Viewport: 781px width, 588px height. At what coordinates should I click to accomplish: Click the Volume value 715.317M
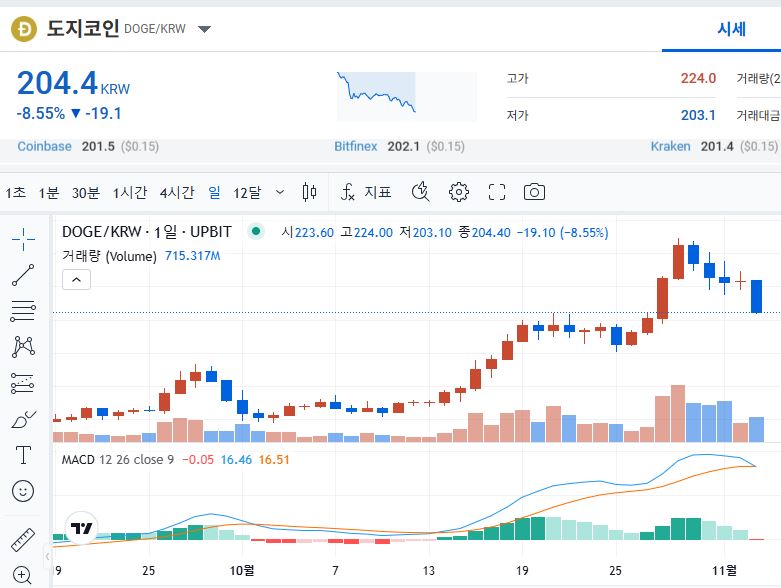[x=193, y=256]
